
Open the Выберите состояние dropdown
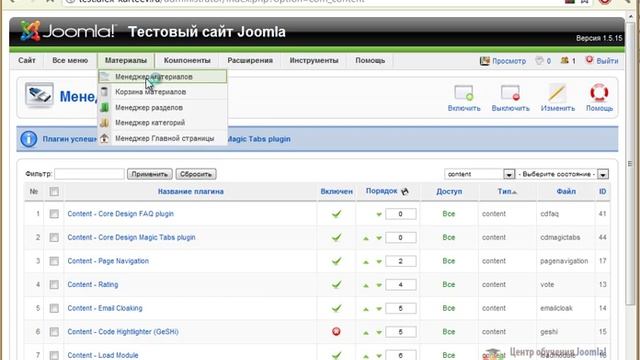coord(562,174)
